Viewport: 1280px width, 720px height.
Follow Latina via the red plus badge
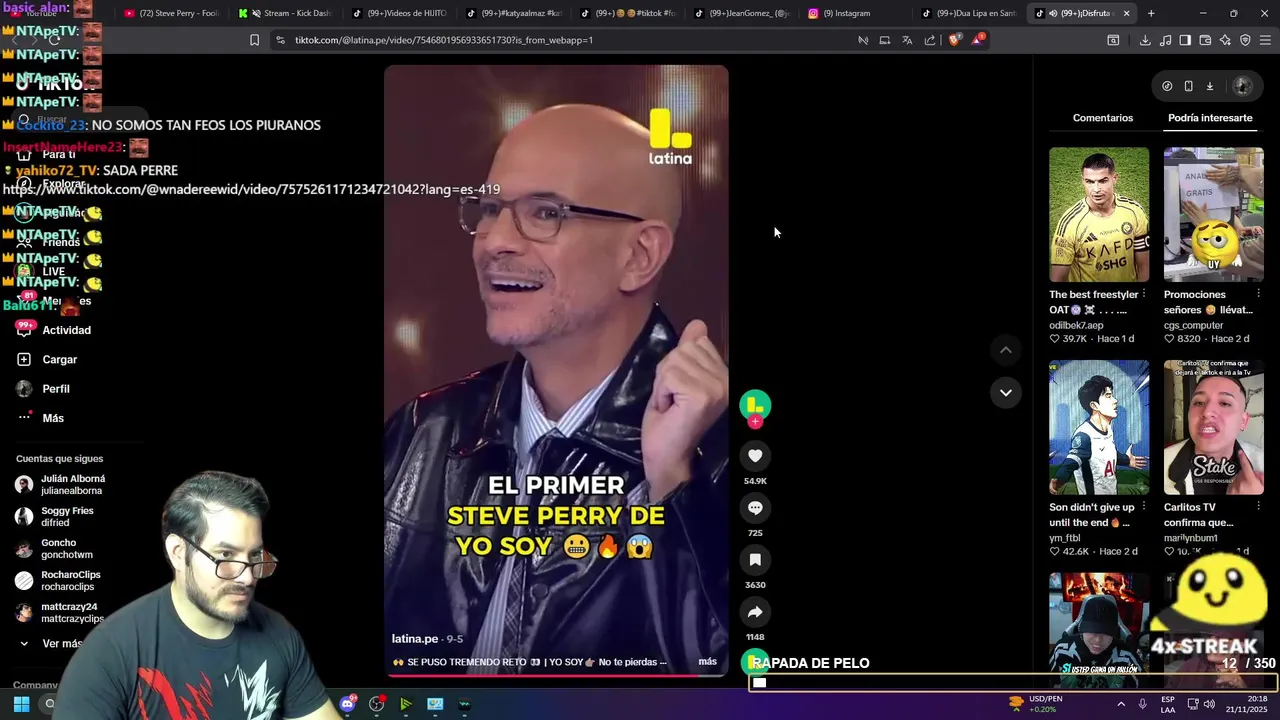[755, 422]
